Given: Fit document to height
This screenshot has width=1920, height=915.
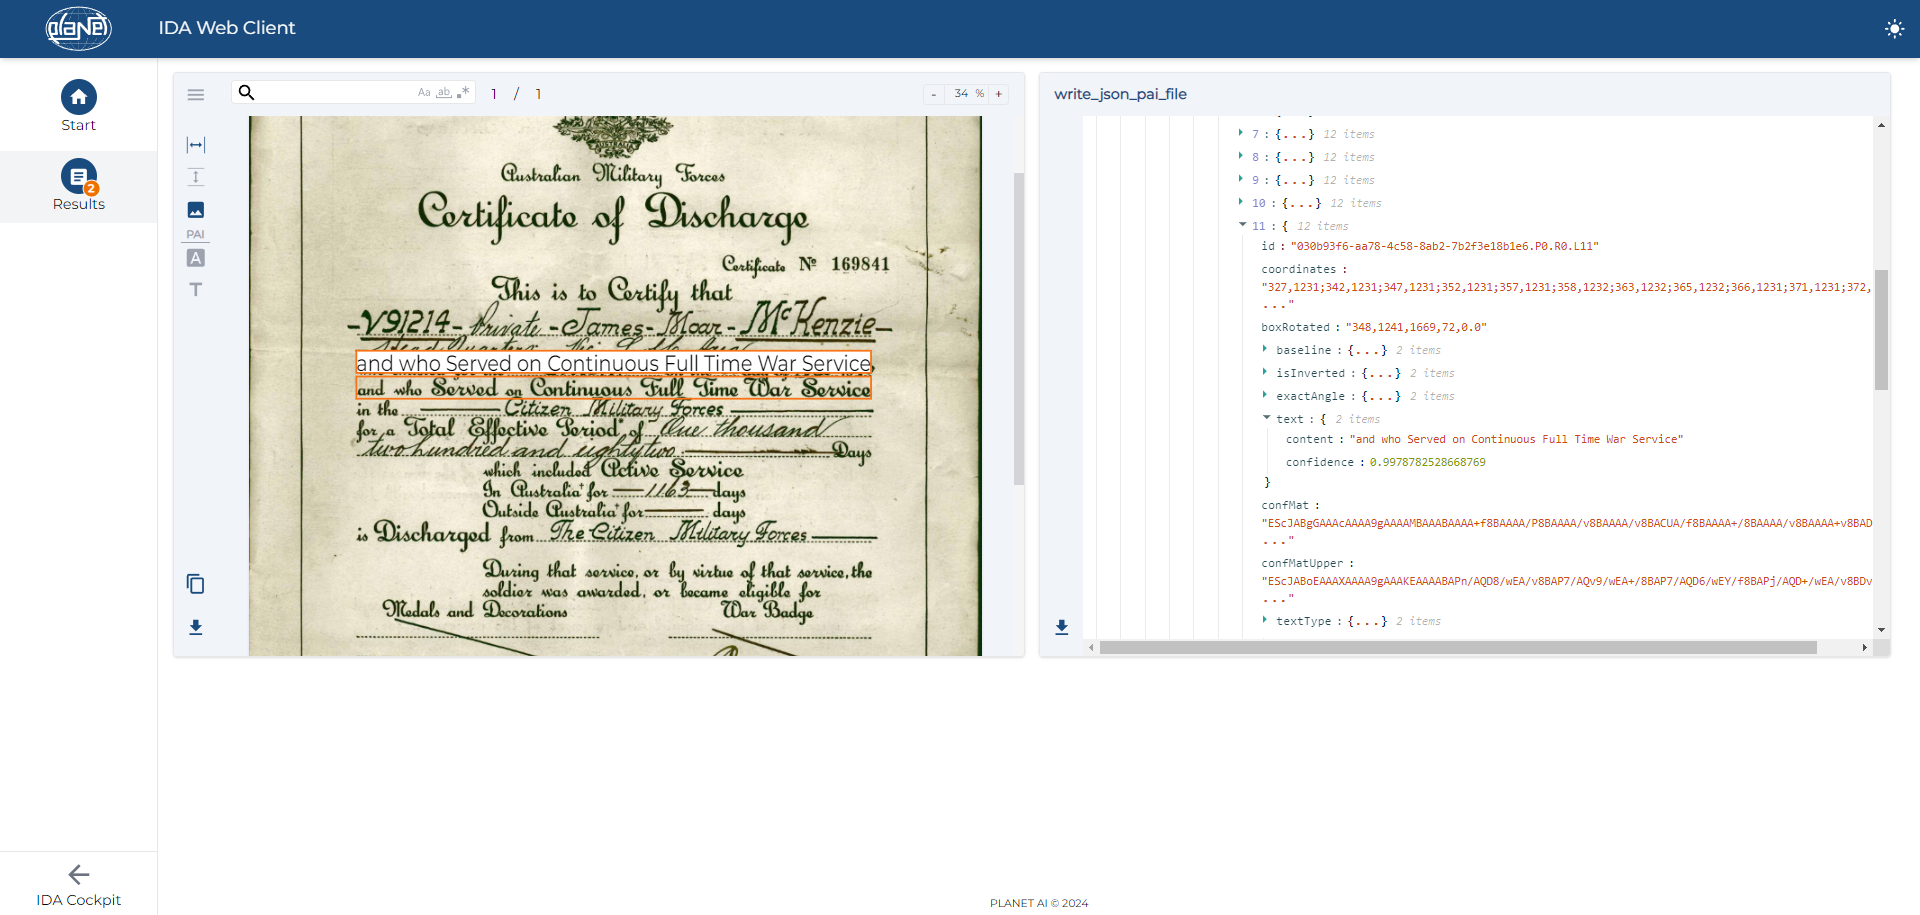Looking at the screenshot, I should 196,177.
